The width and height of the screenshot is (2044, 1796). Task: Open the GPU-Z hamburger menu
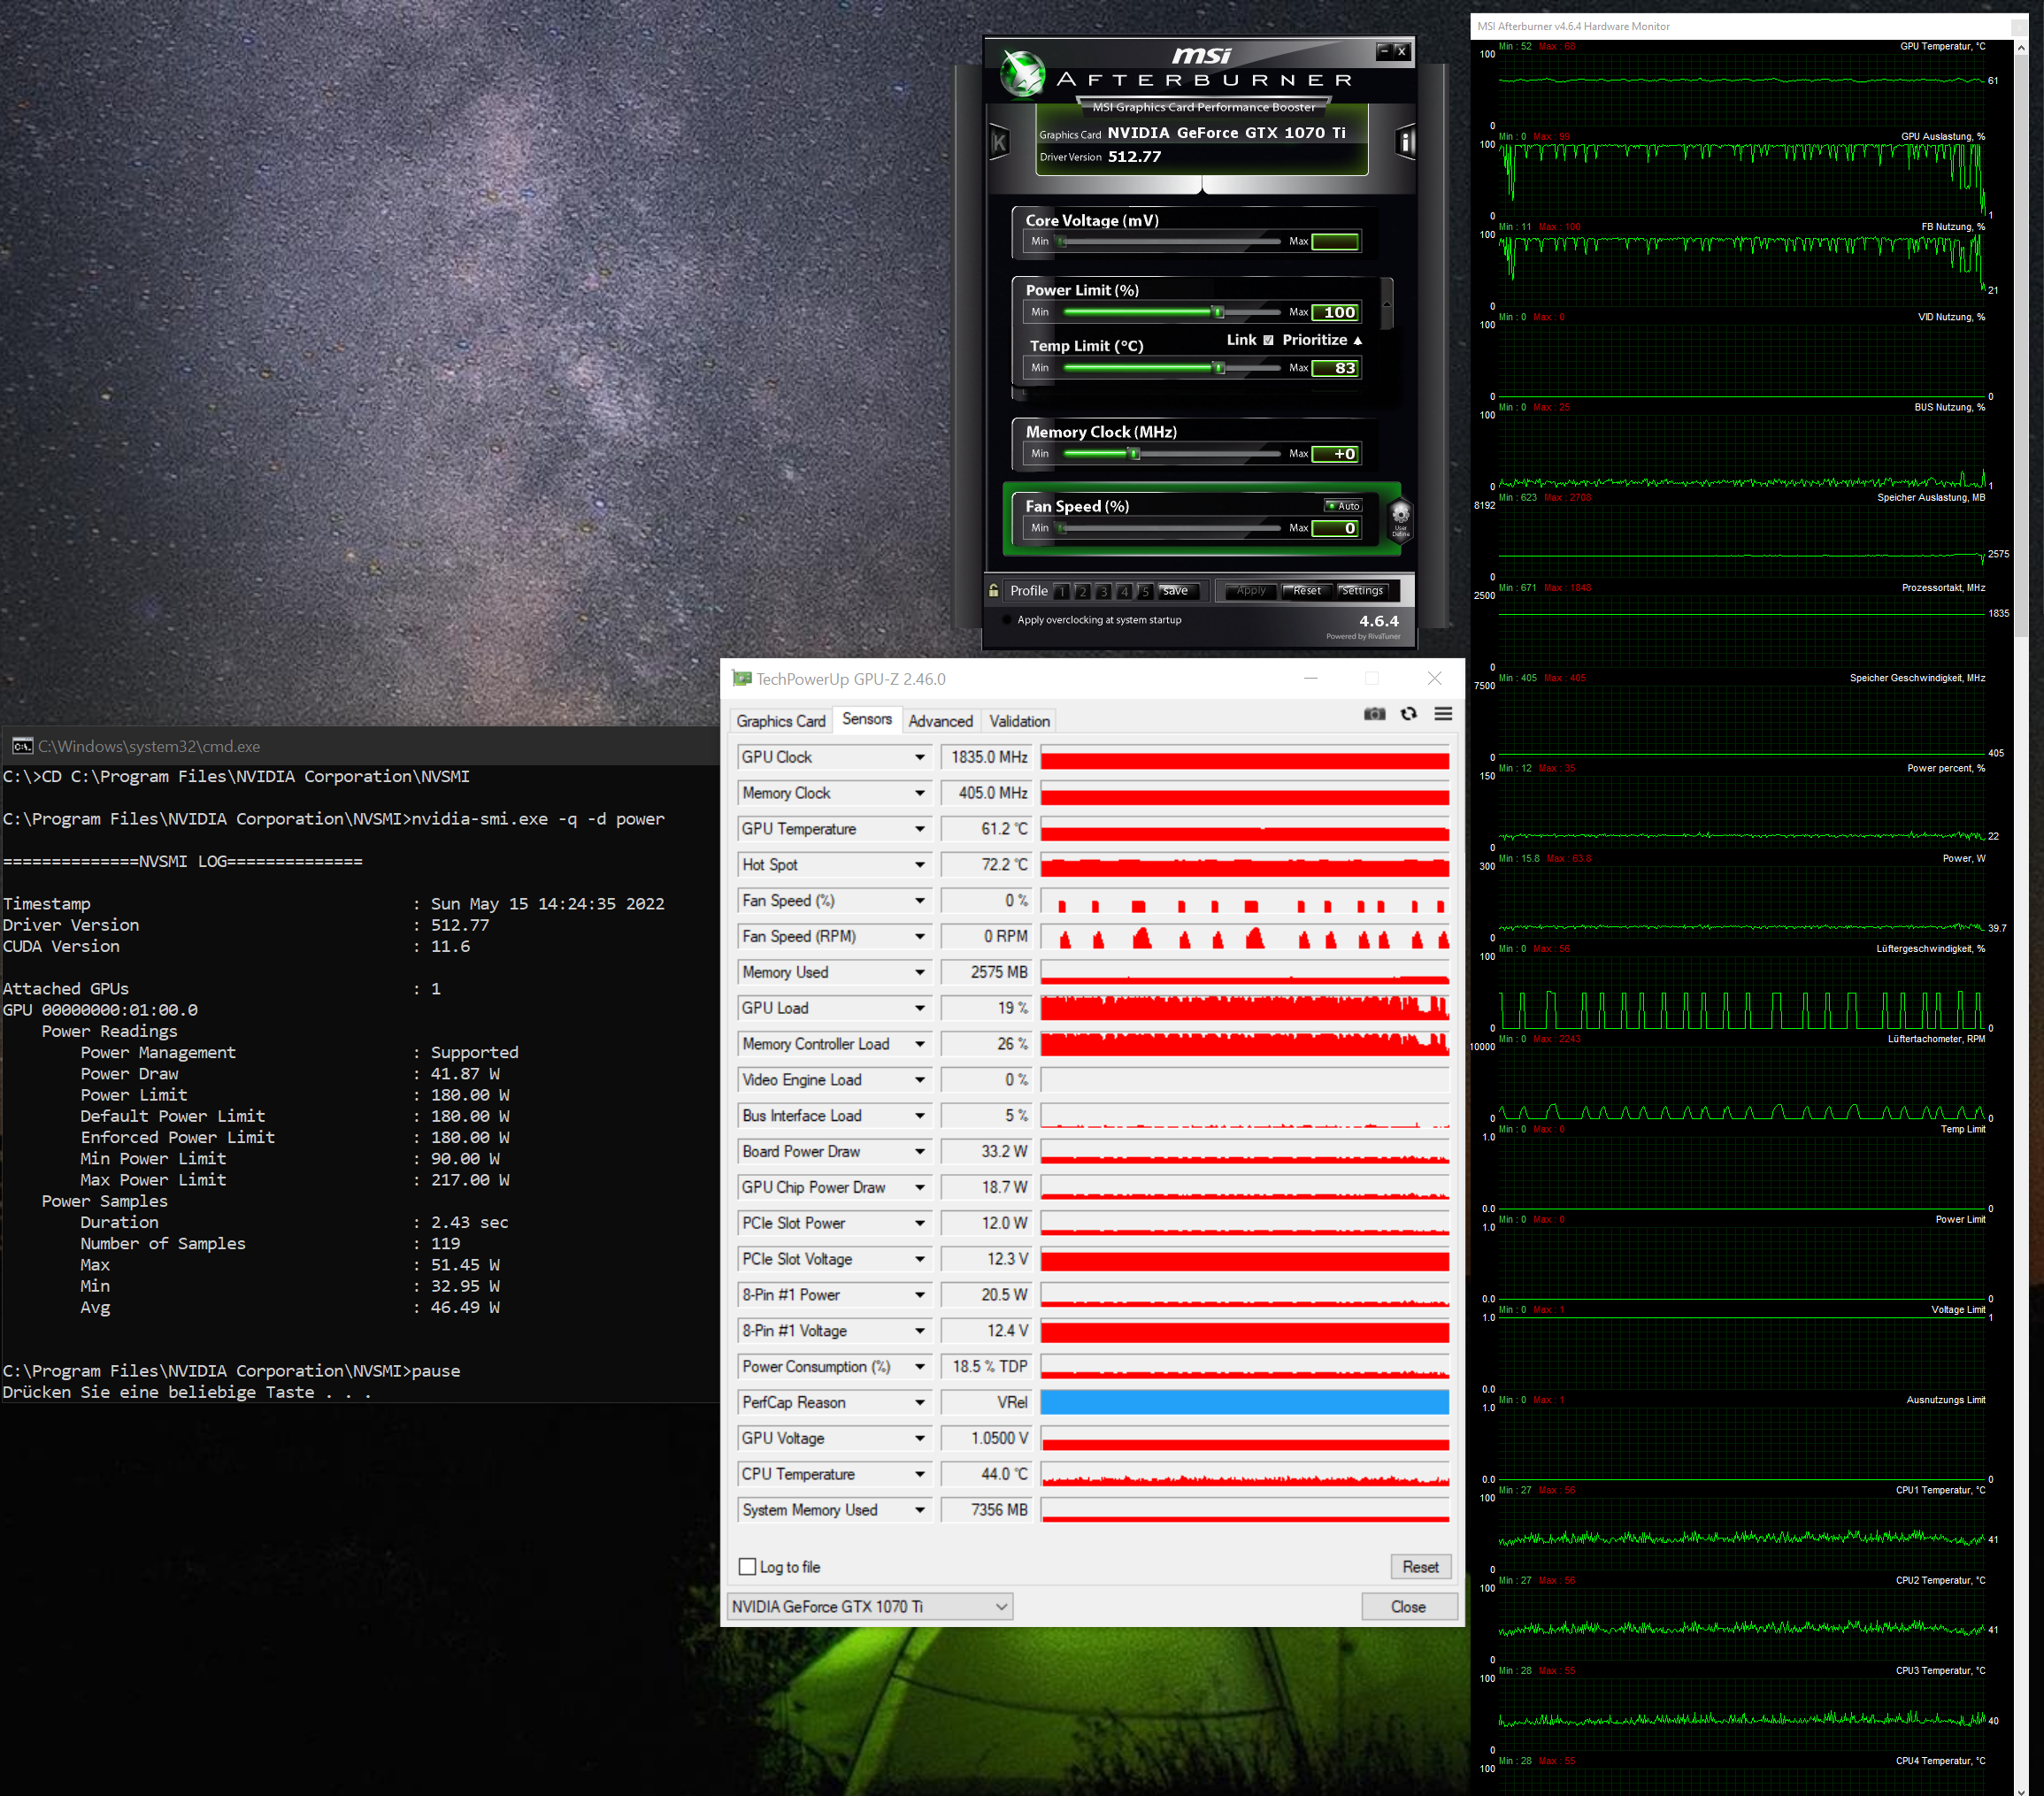(1443, 714)
